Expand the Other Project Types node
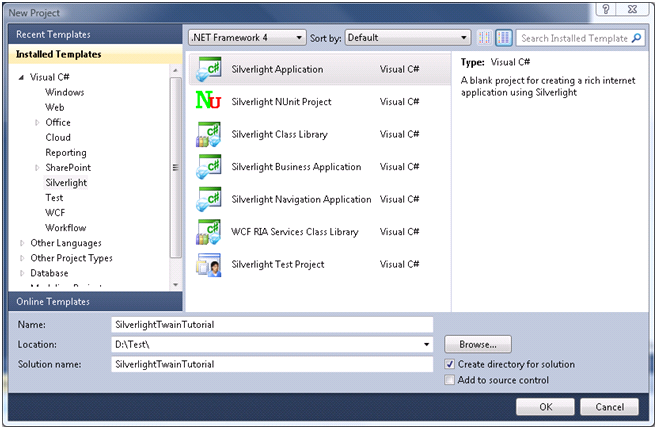Screen dimensions: 657x429 click(22, 258)
